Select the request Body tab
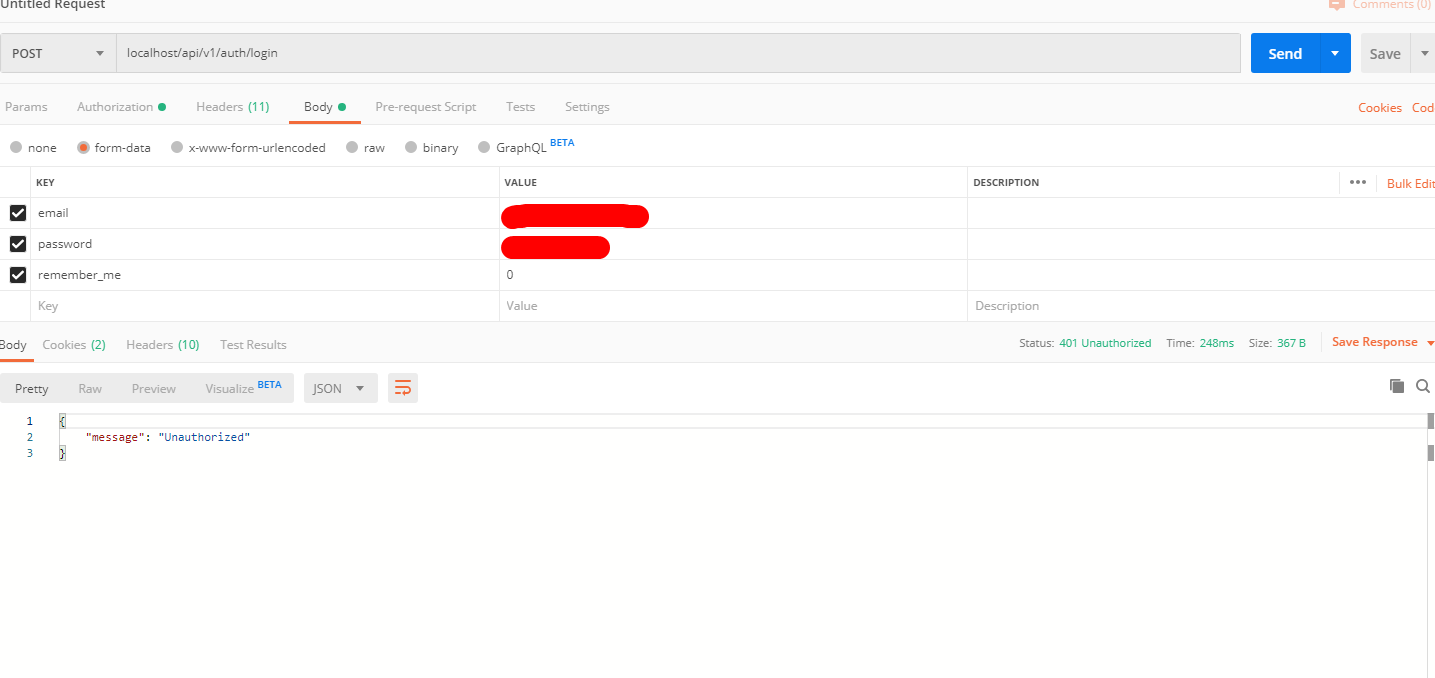This screenshot has height=678, width=1435. [324, 107]
